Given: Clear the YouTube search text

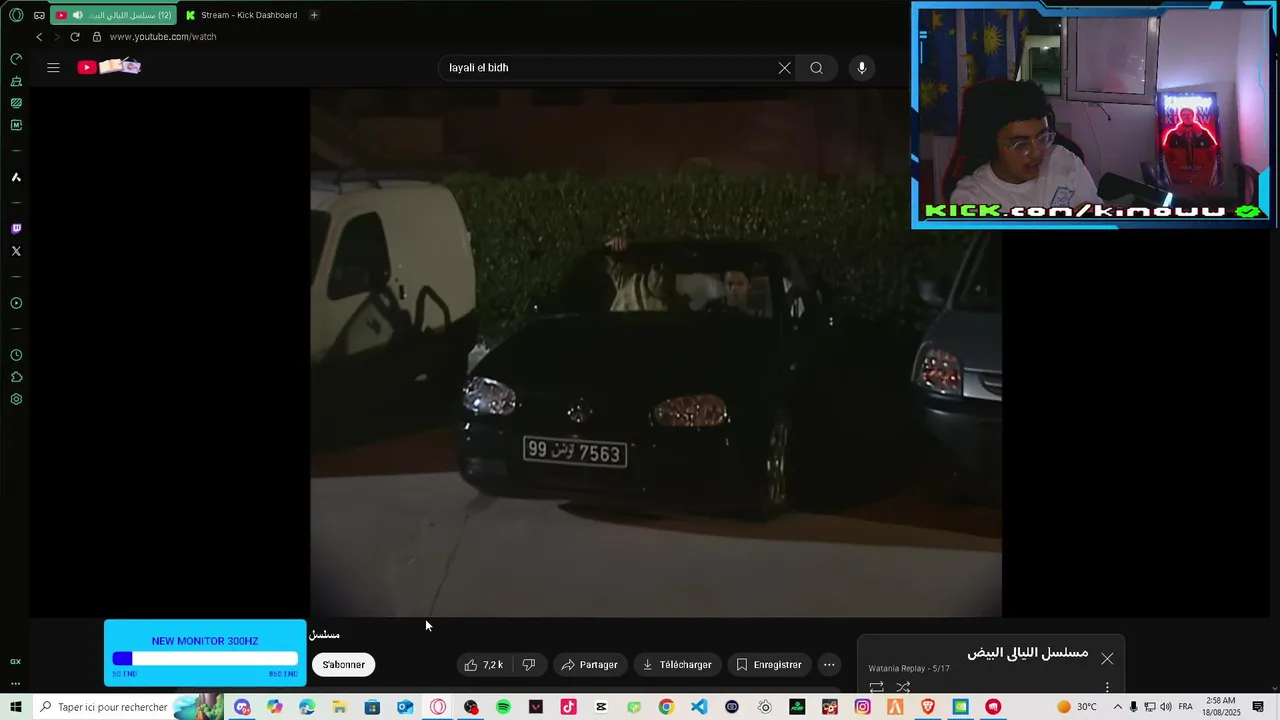Looking at the screenshot, I should (784, 68).
